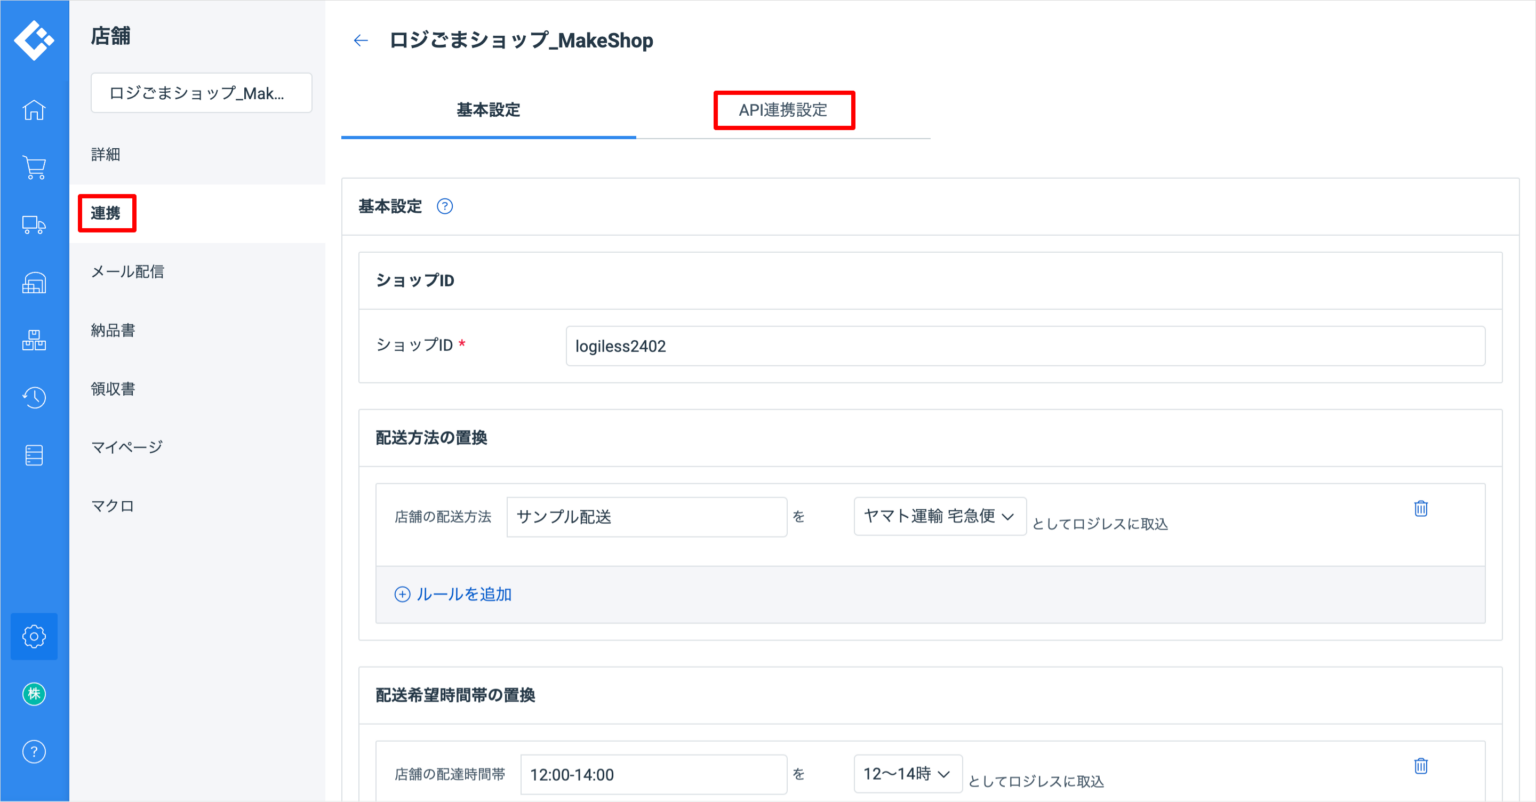The width and height of the screenshot is (1536, 802).
Task: Click the warehouse building icon
Action: tap(34, 282)
